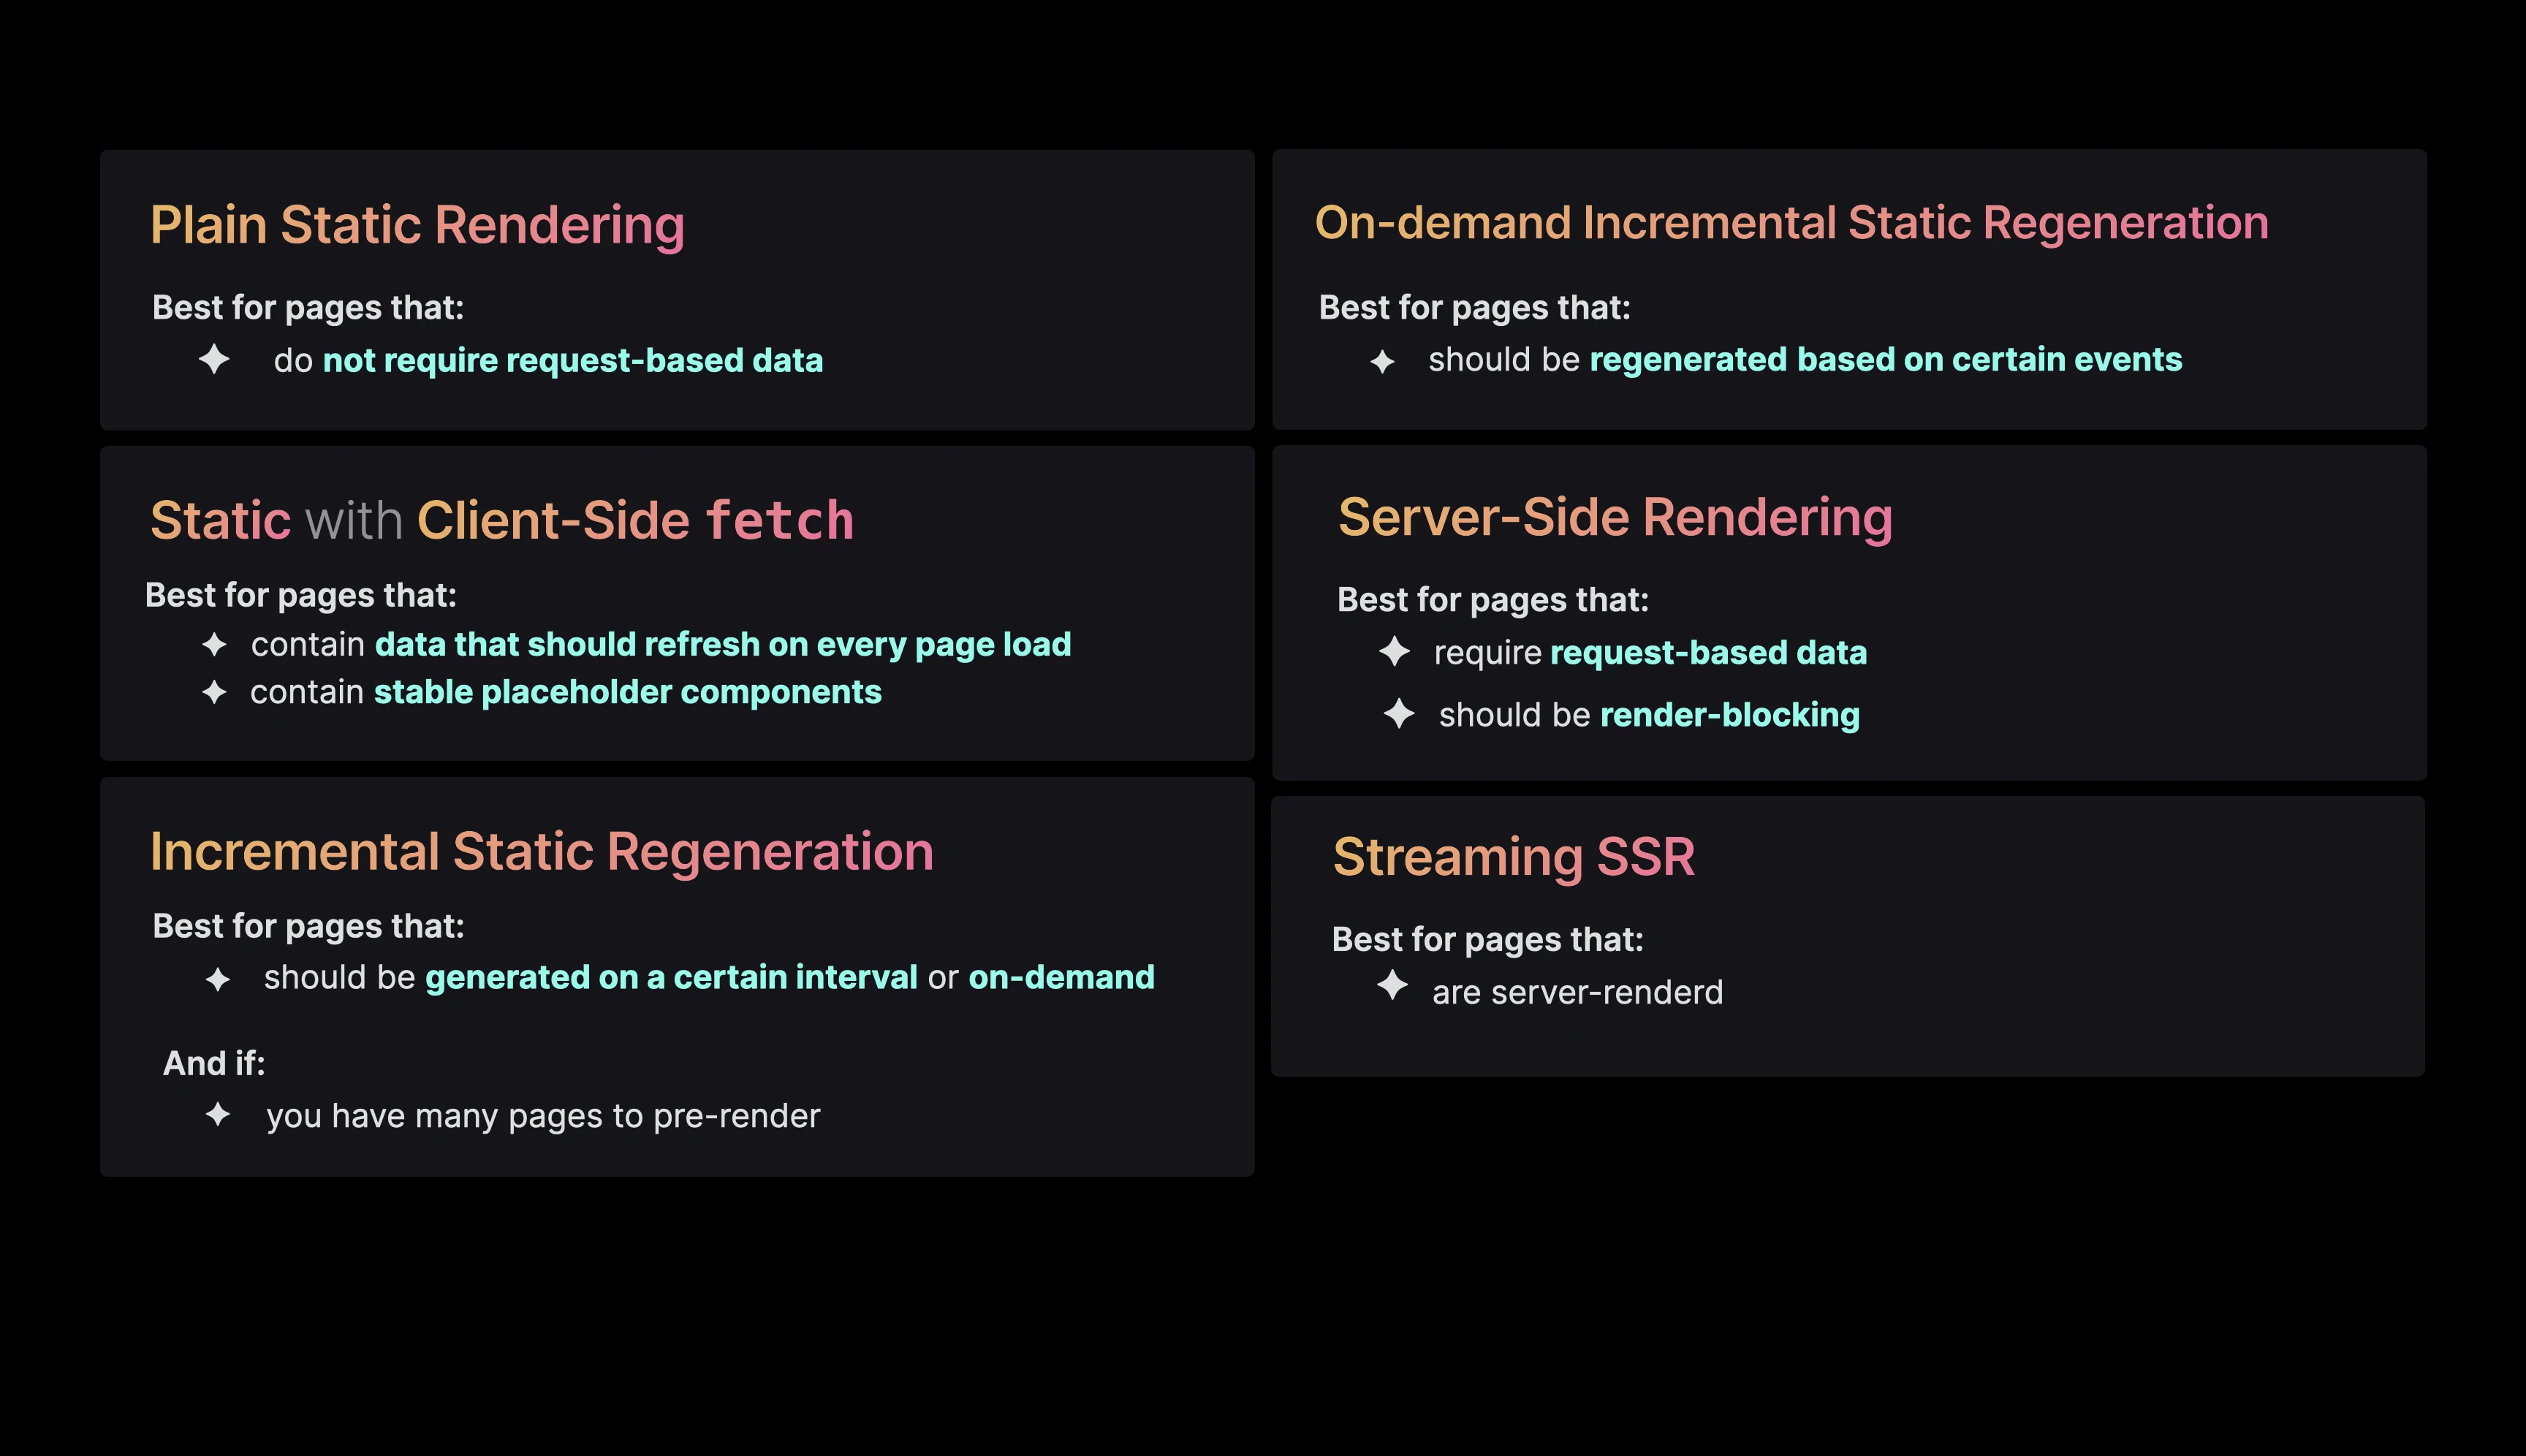Click highlighted text 'render-blocking'

(1729, 715)
